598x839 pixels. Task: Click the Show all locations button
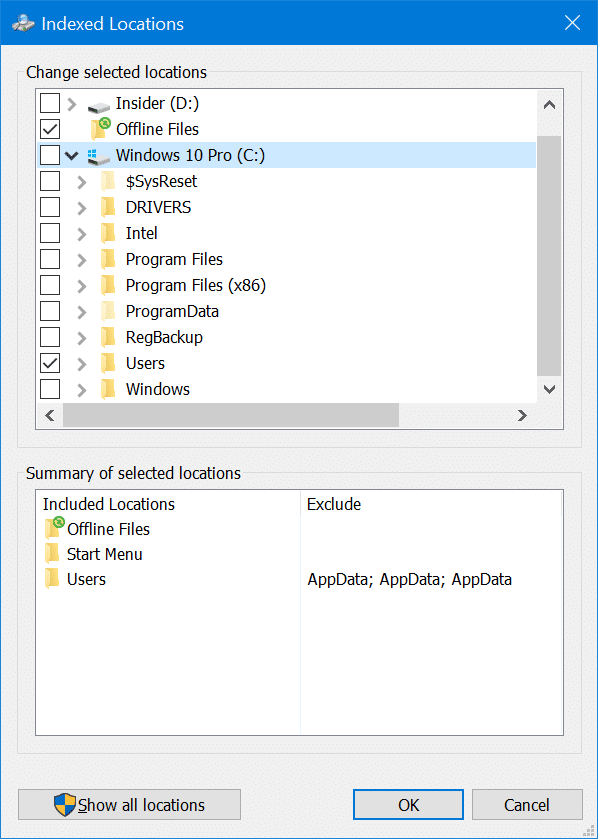coord(129,804)
